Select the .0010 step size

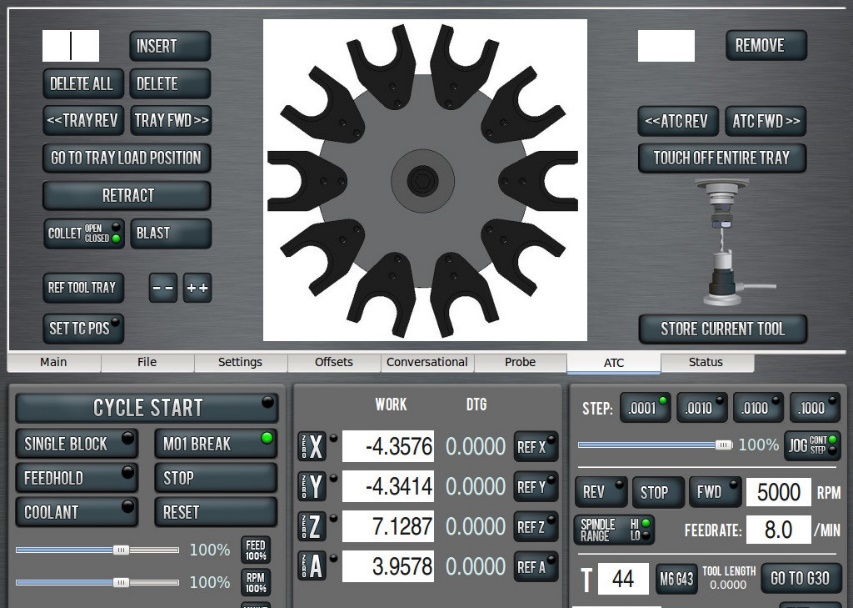pyautogui.click(x=701, y=408)
